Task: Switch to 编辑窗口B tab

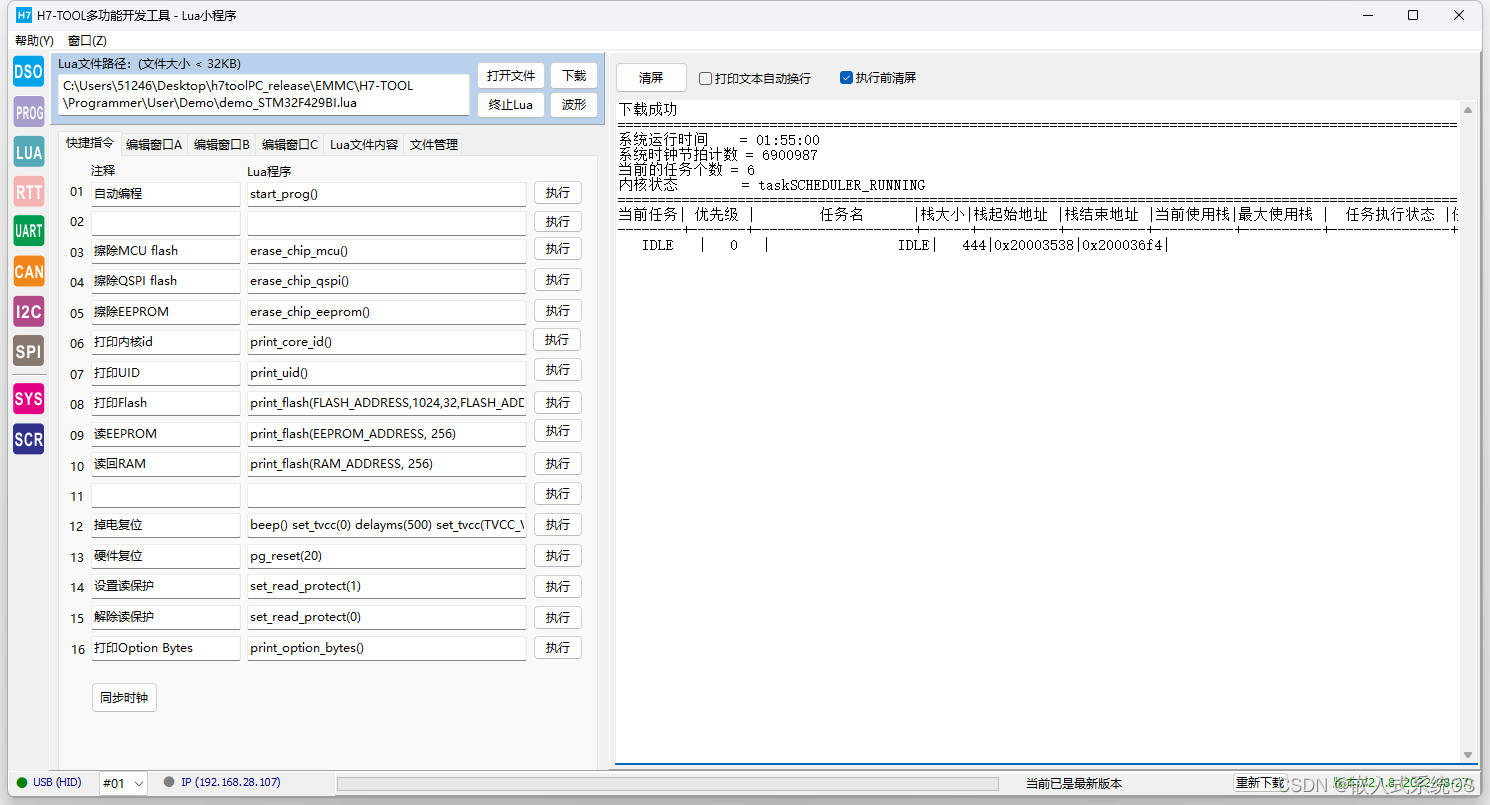Action: tap(222, 145)
